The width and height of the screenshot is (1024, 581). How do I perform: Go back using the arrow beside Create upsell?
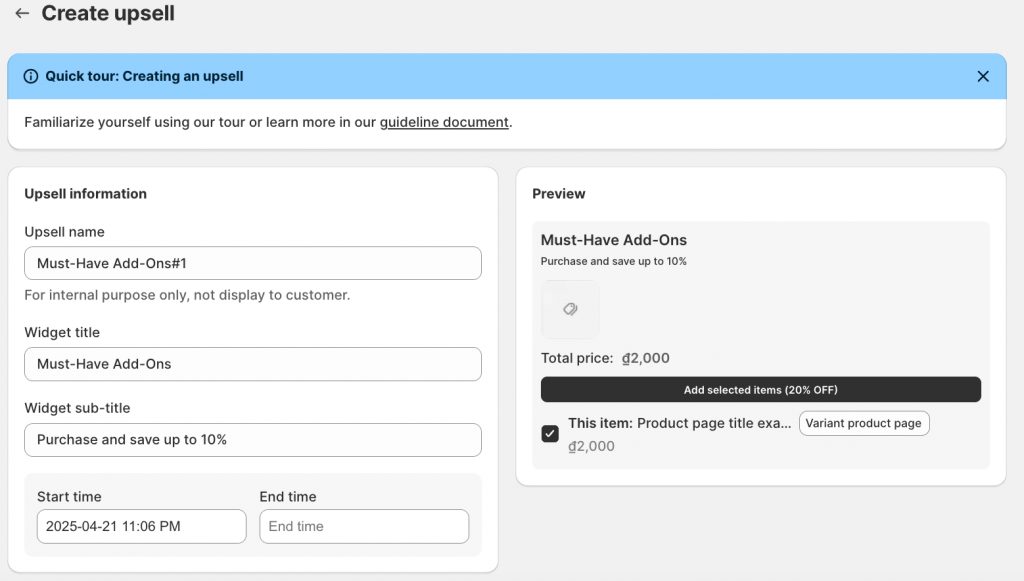click(x=22, y=14)
